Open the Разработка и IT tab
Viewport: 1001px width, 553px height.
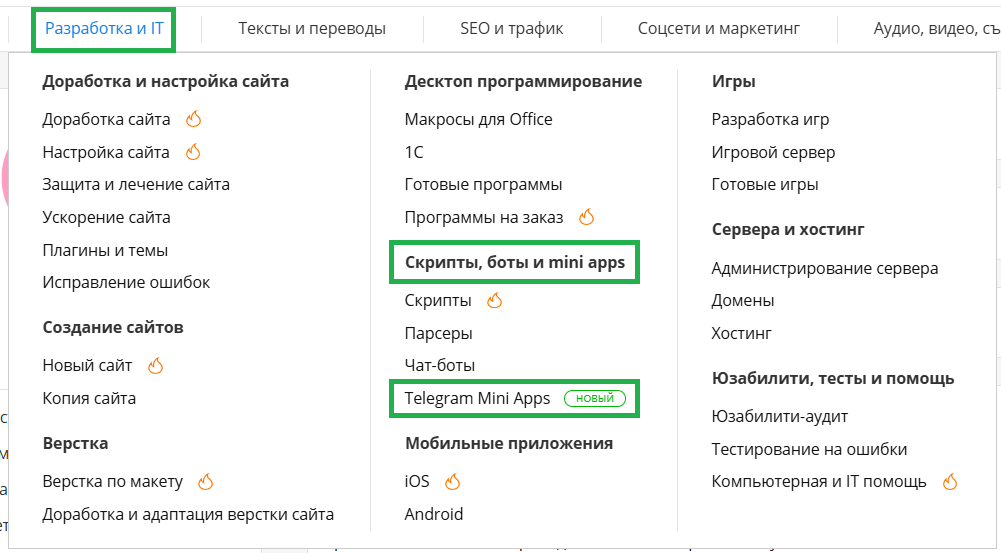(x=104, y=28)
